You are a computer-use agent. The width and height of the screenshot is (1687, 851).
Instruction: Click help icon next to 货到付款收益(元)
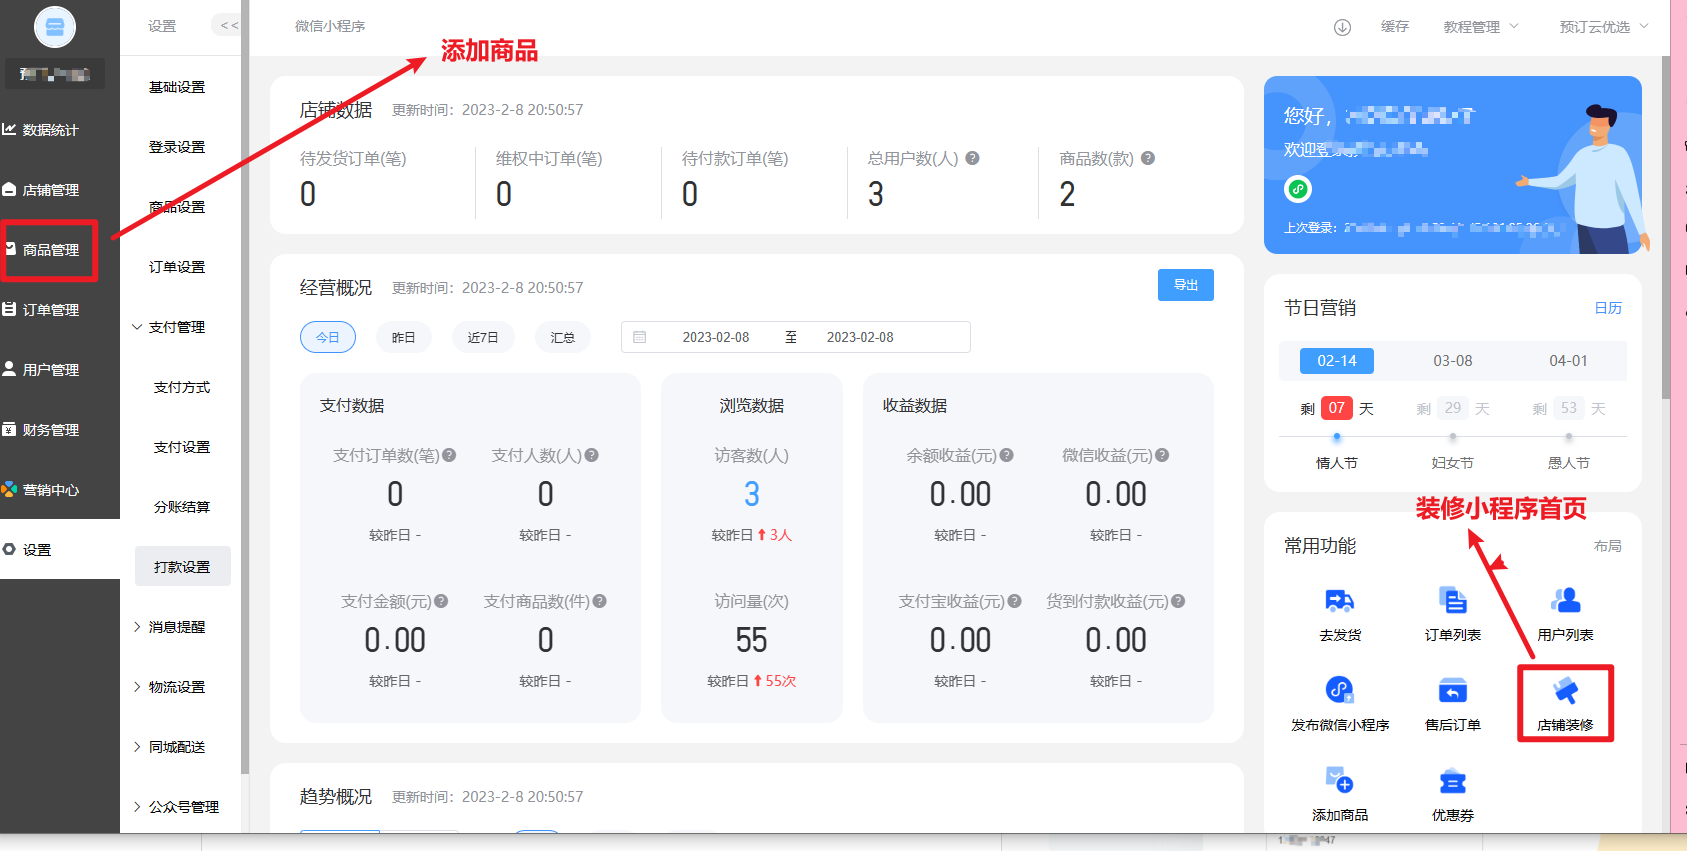[1178, 601]
